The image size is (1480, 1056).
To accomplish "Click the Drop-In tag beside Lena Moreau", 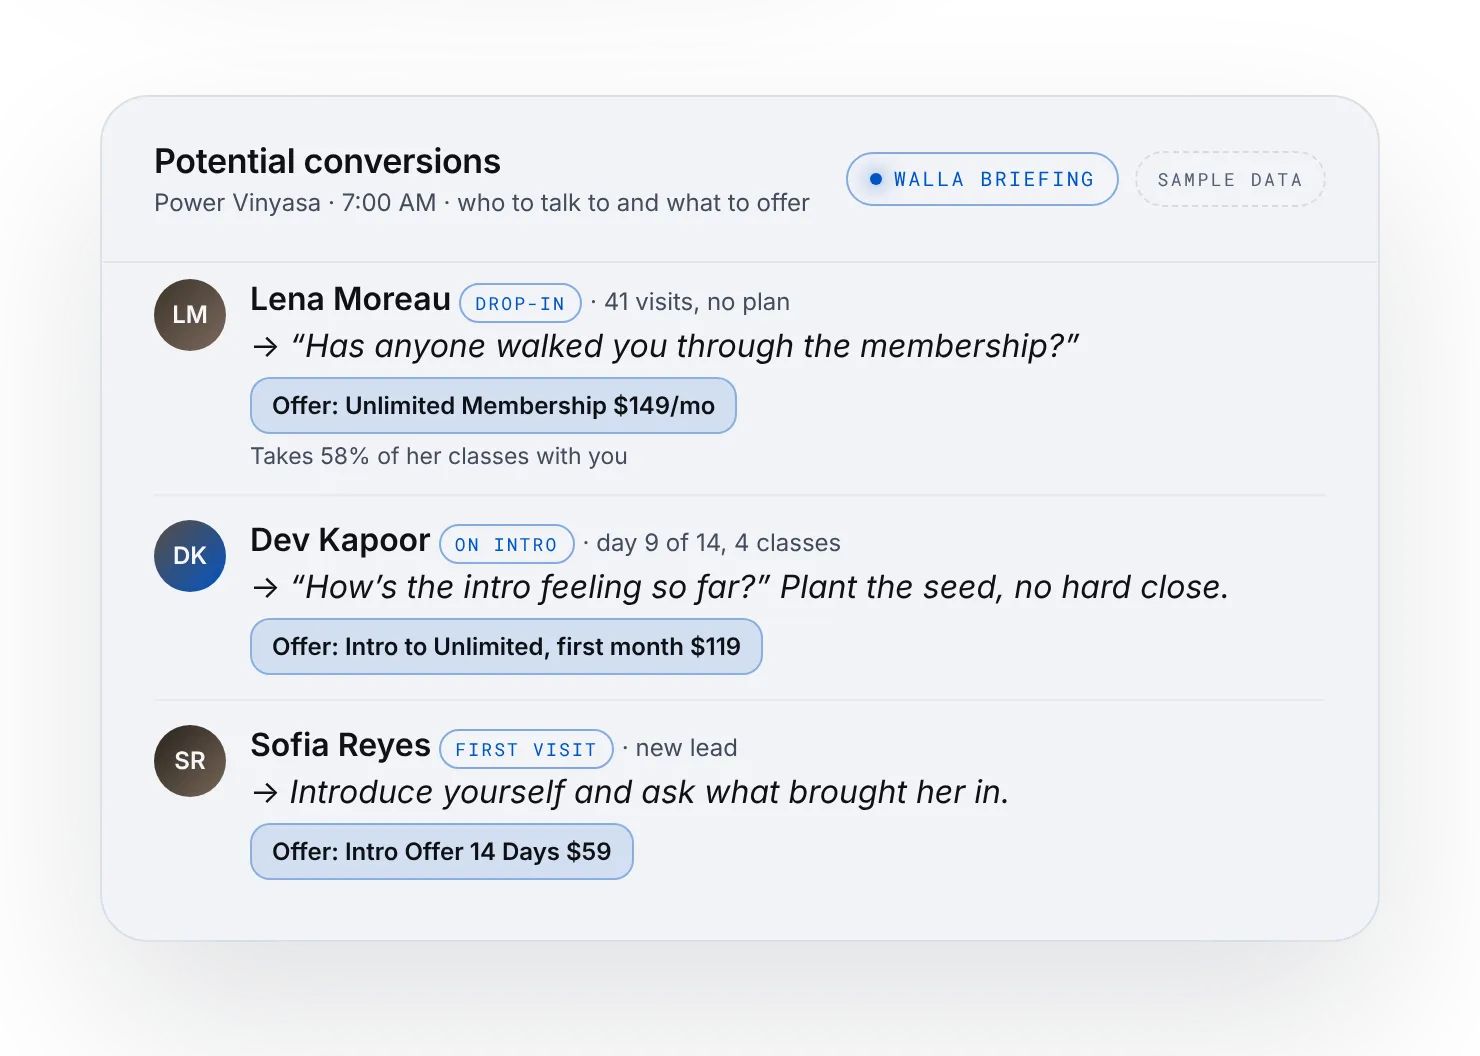I will point(520,303).
